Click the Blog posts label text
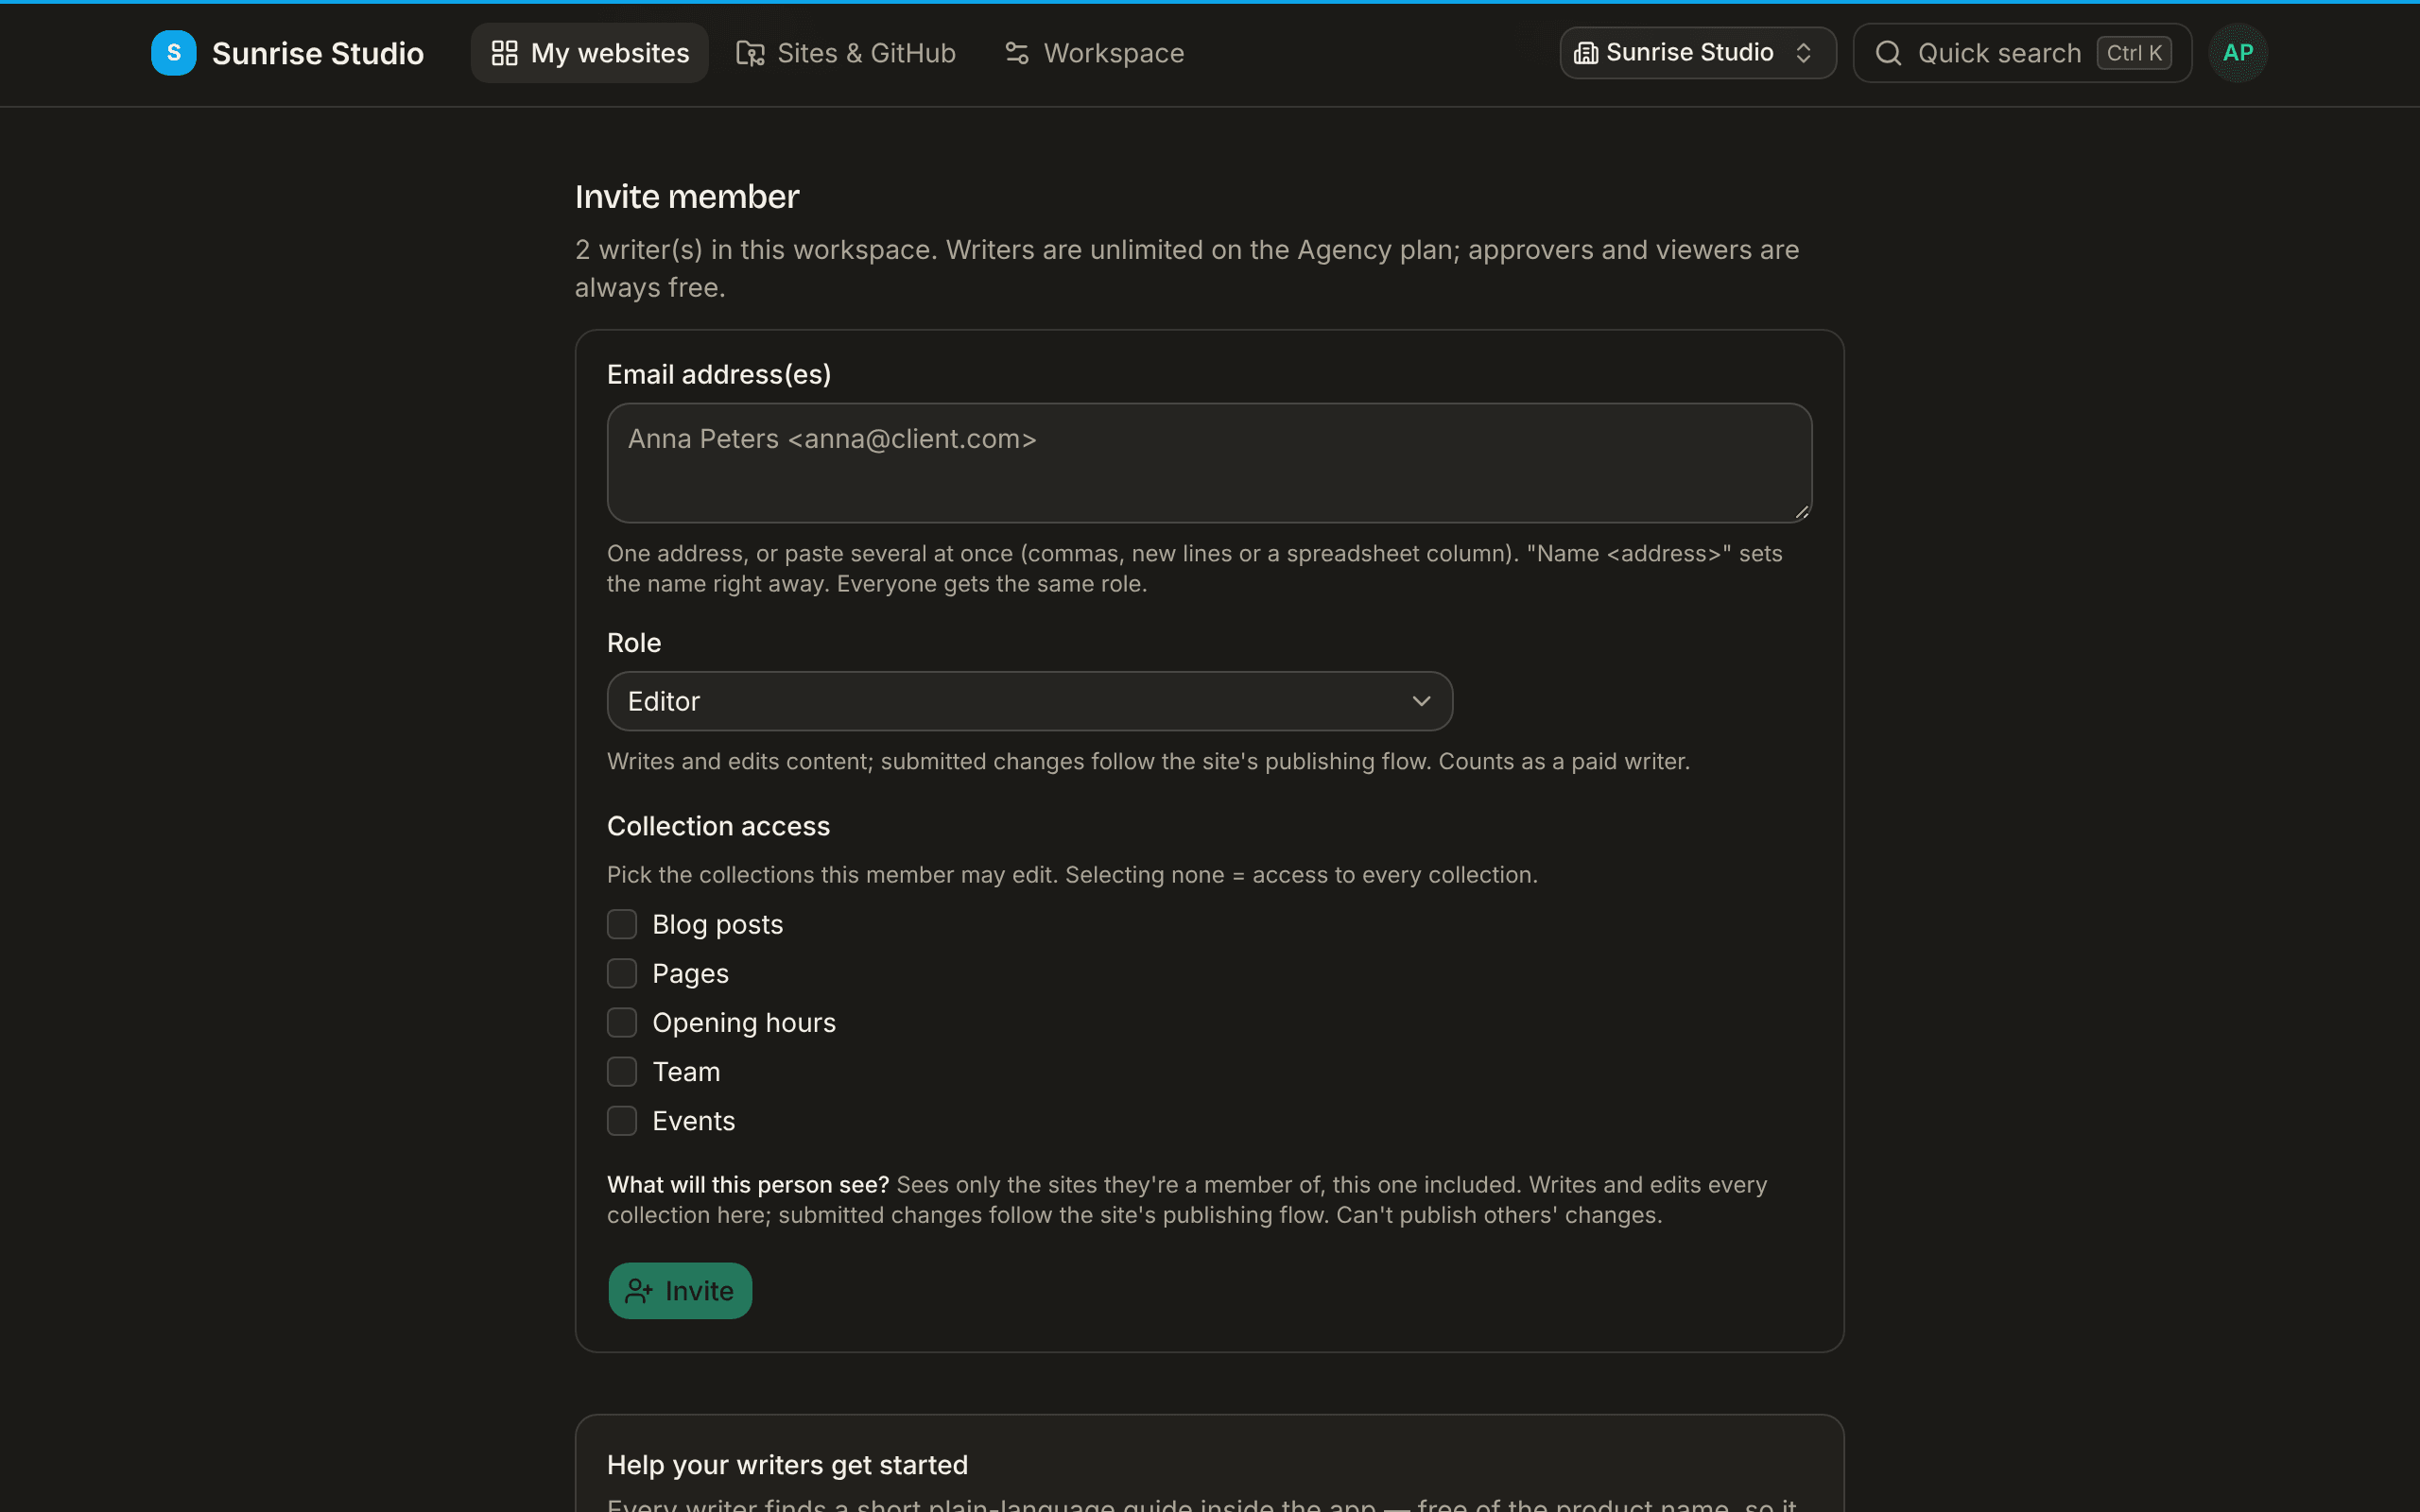Viewport: 2420px width, 1512px height. point(717,925)
